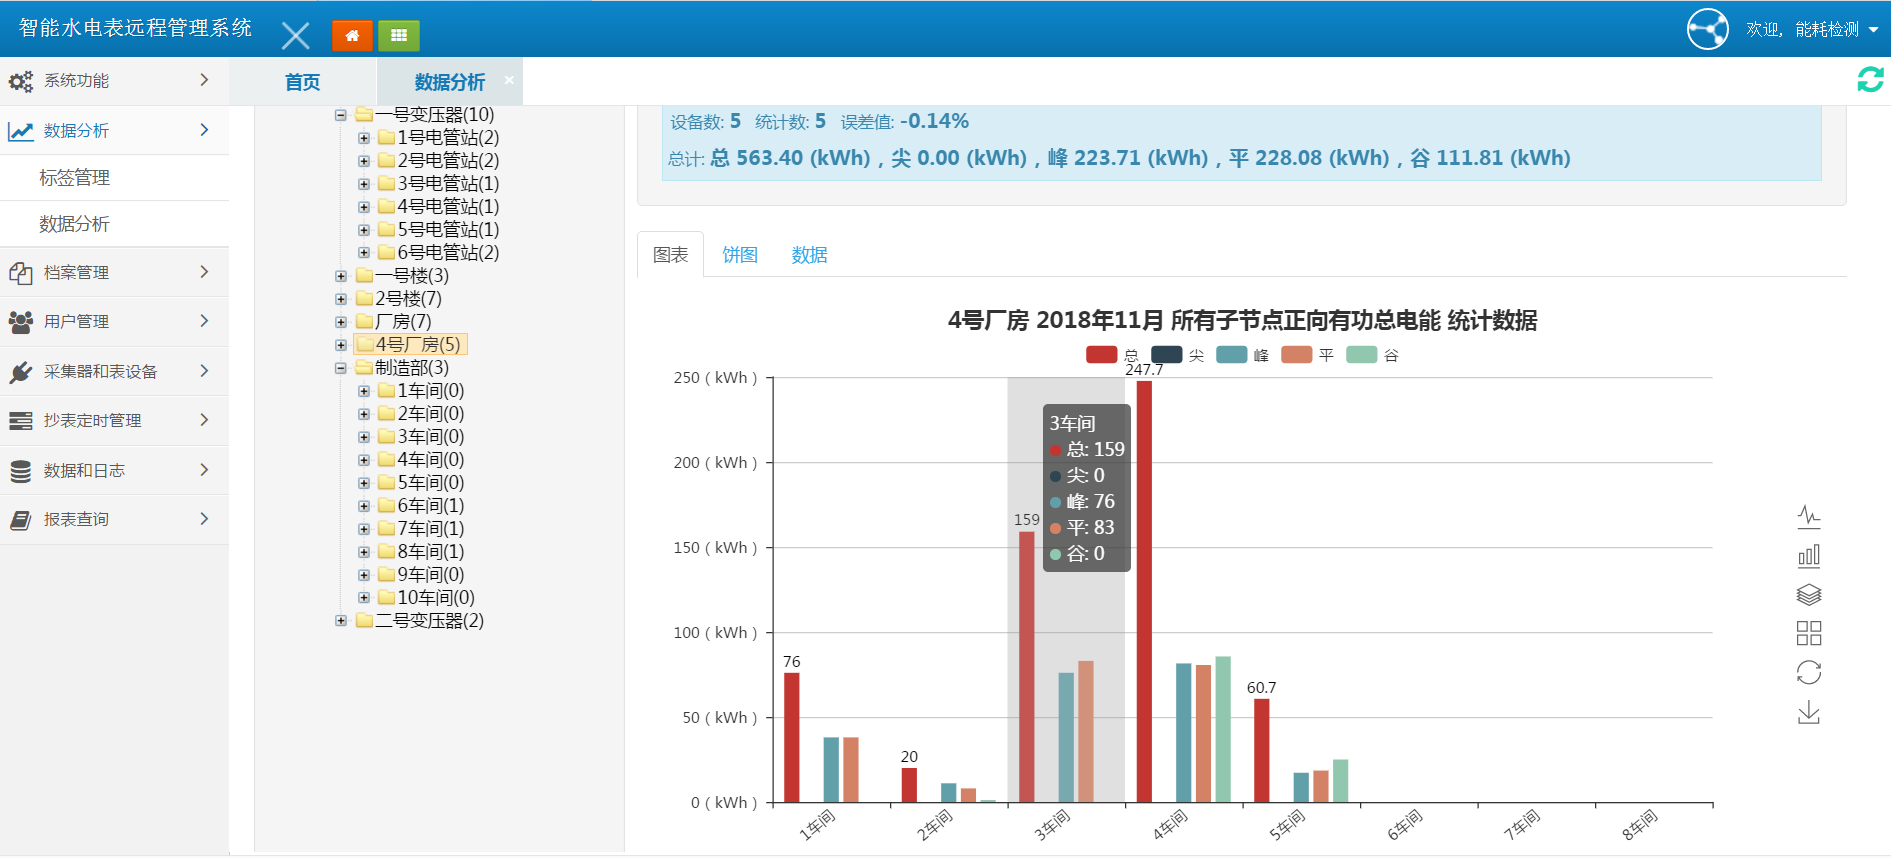1891x858 pixels.
Task: Switch chart to bar view icon
Action: point(1808,556)
